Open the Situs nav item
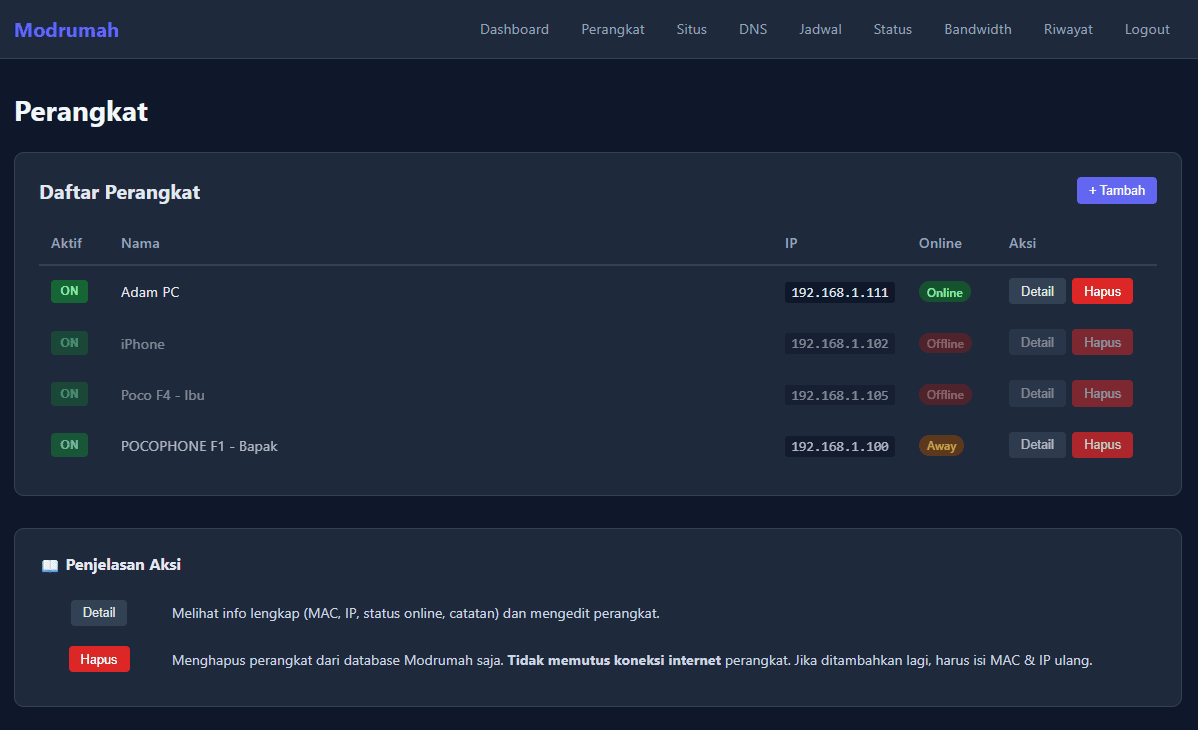Viewport: 1198px width, 730px height. (x=691, y=29)
